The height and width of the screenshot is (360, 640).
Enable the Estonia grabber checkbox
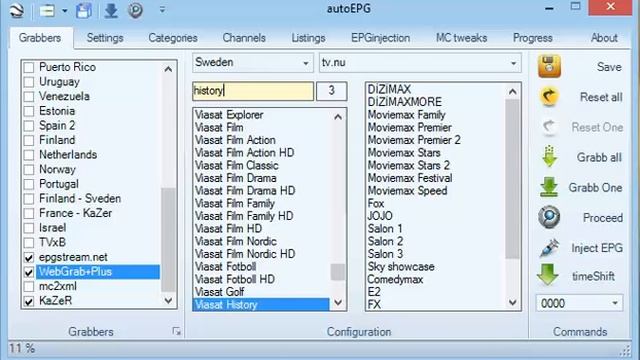click(29, 111)
